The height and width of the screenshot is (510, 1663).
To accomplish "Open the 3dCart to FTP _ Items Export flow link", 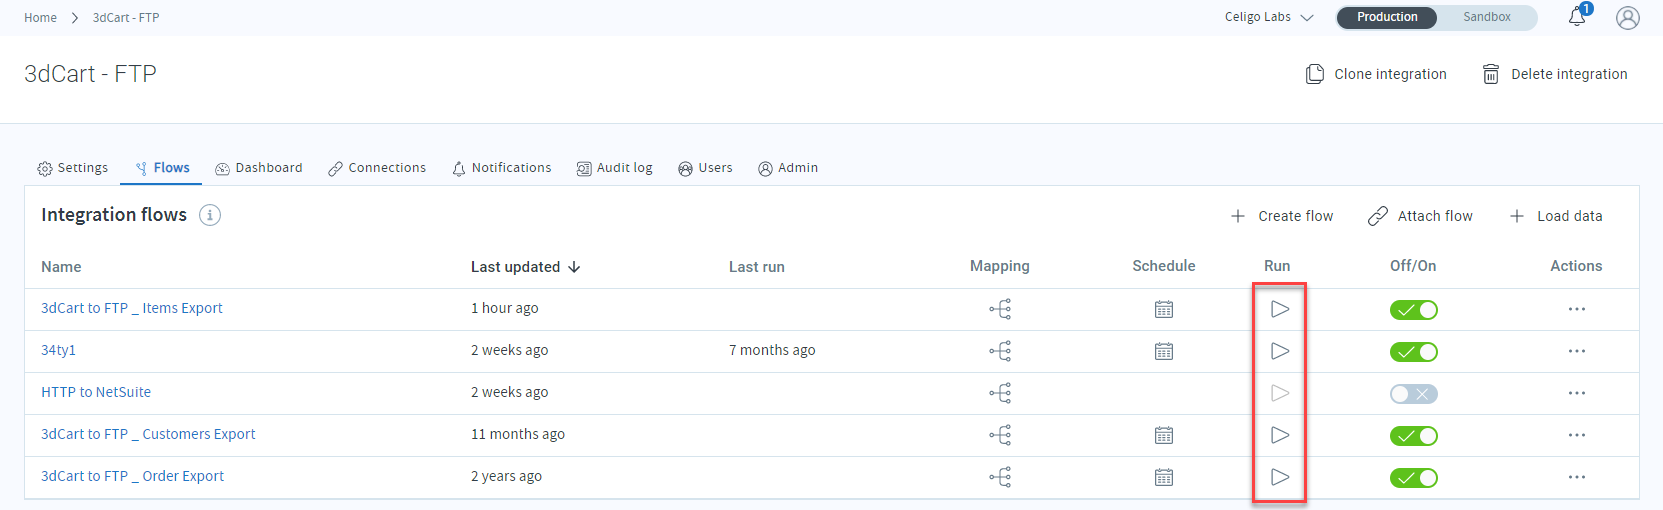I will (132, 308).
